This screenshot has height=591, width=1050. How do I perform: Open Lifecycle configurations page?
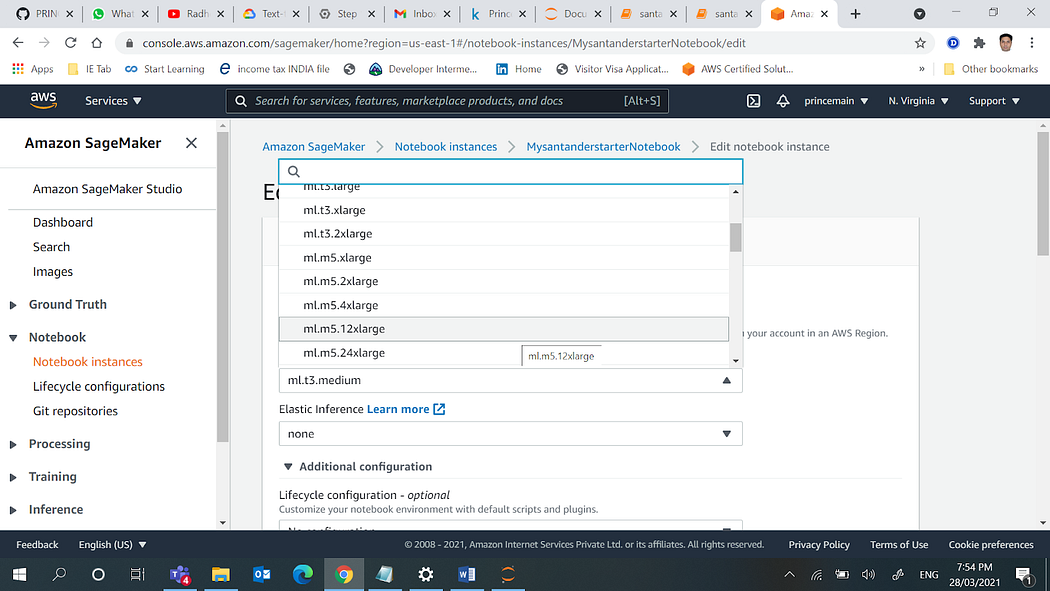pos(98,386)
